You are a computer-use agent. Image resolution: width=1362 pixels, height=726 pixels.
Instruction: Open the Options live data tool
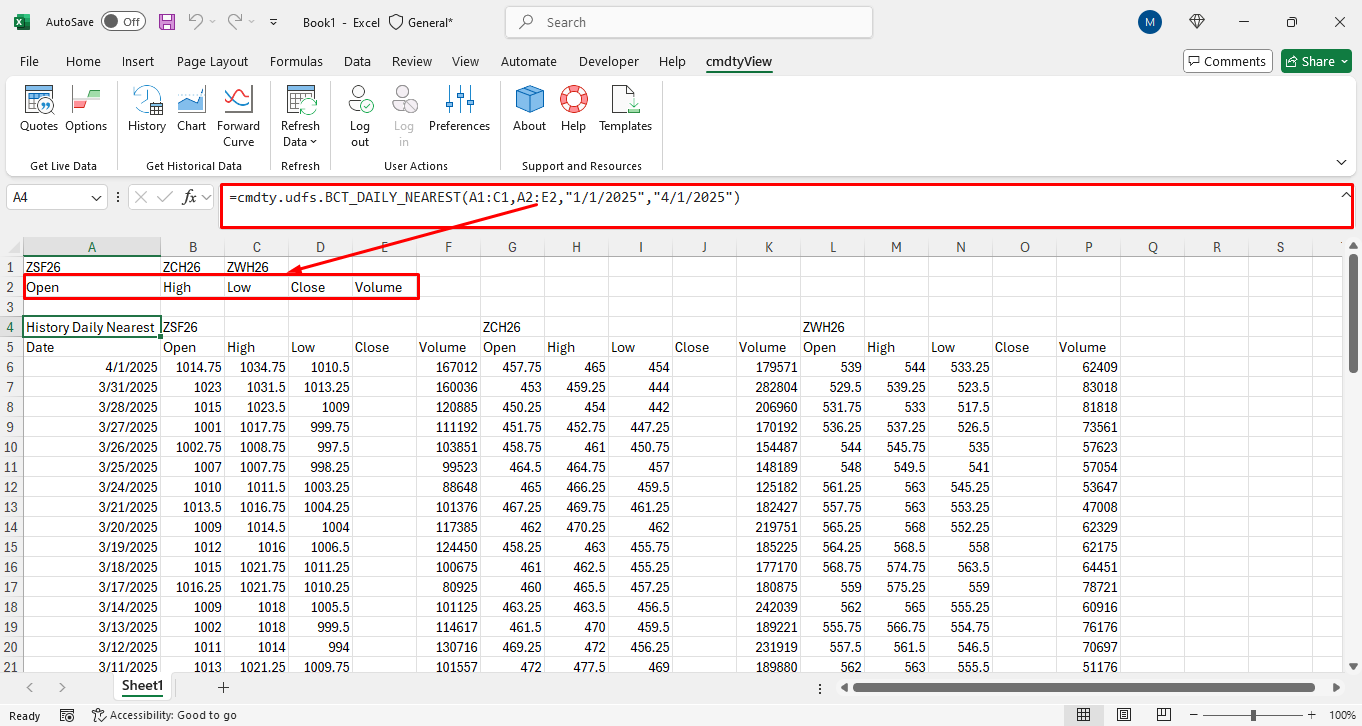click(x=86, y=109)
